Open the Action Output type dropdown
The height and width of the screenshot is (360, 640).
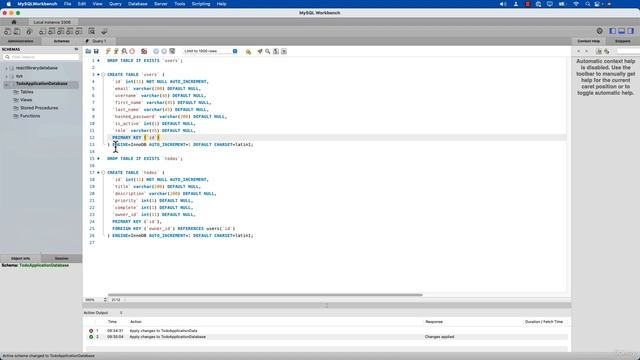pyautogui.click(x=103, y=313)
